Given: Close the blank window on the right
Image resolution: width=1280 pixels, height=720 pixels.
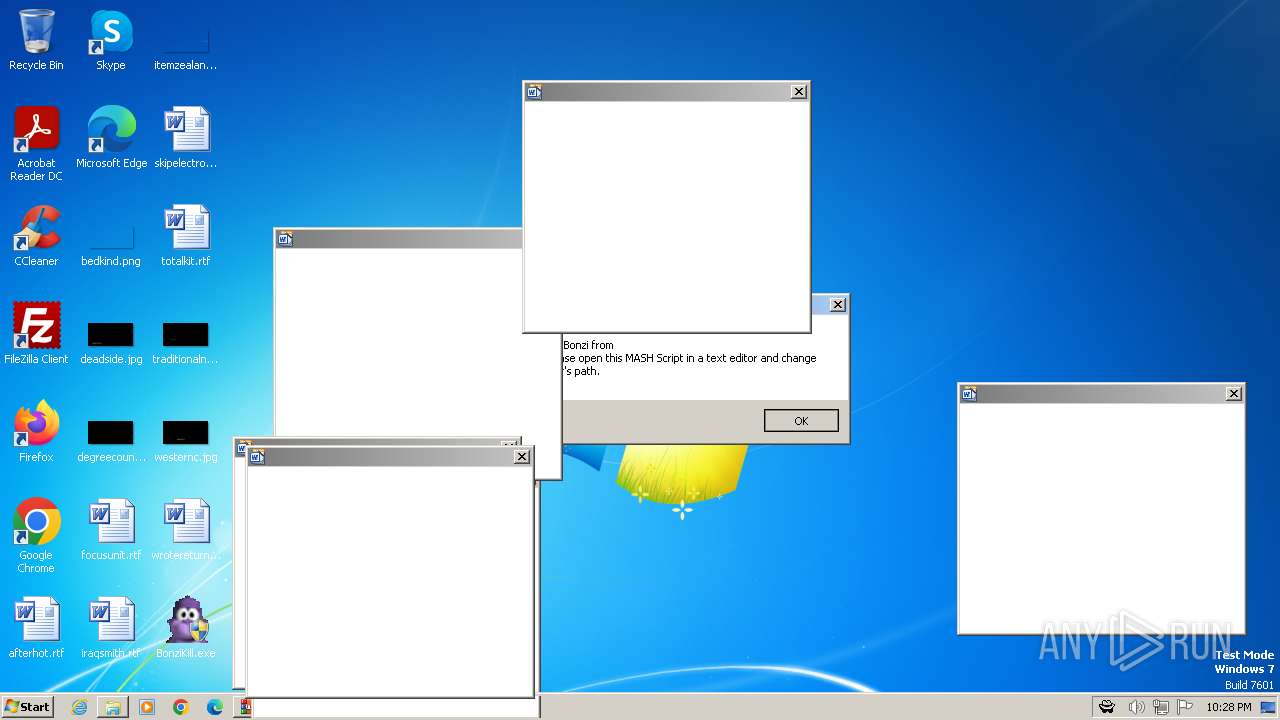Looking at the screenshot, I should (1233, 394).
